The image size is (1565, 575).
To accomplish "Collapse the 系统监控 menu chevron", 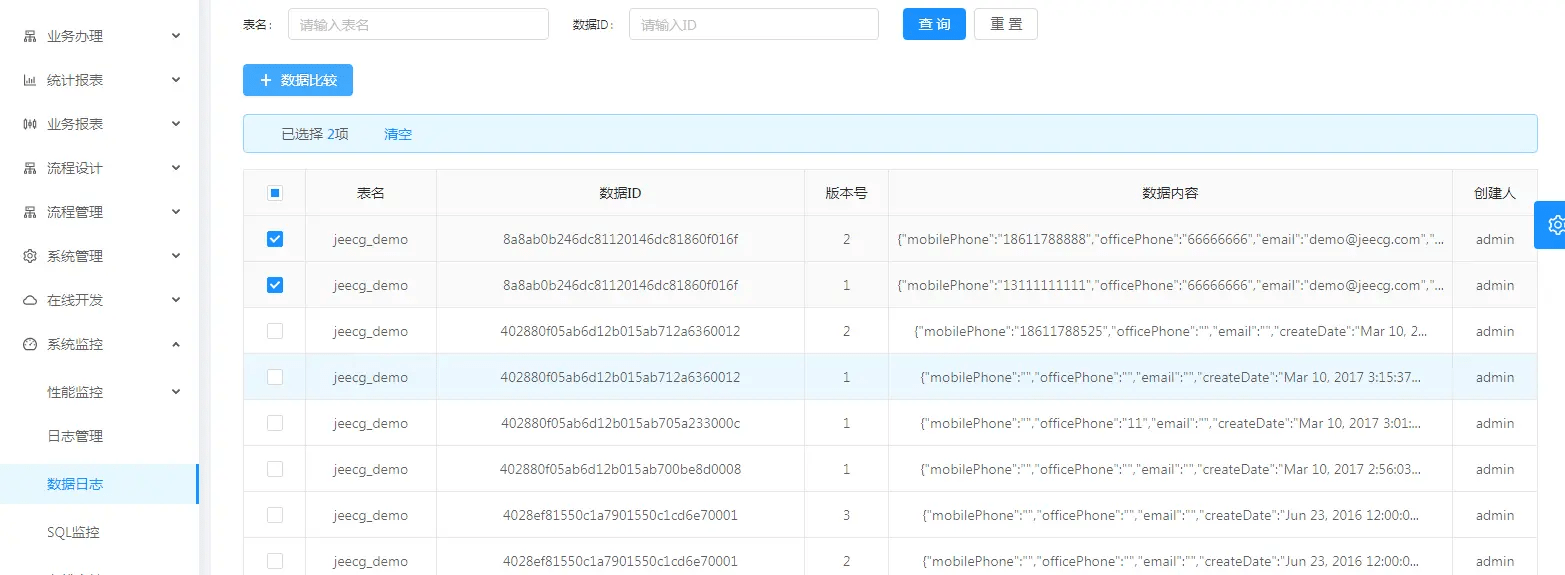I will pos(176,344).
